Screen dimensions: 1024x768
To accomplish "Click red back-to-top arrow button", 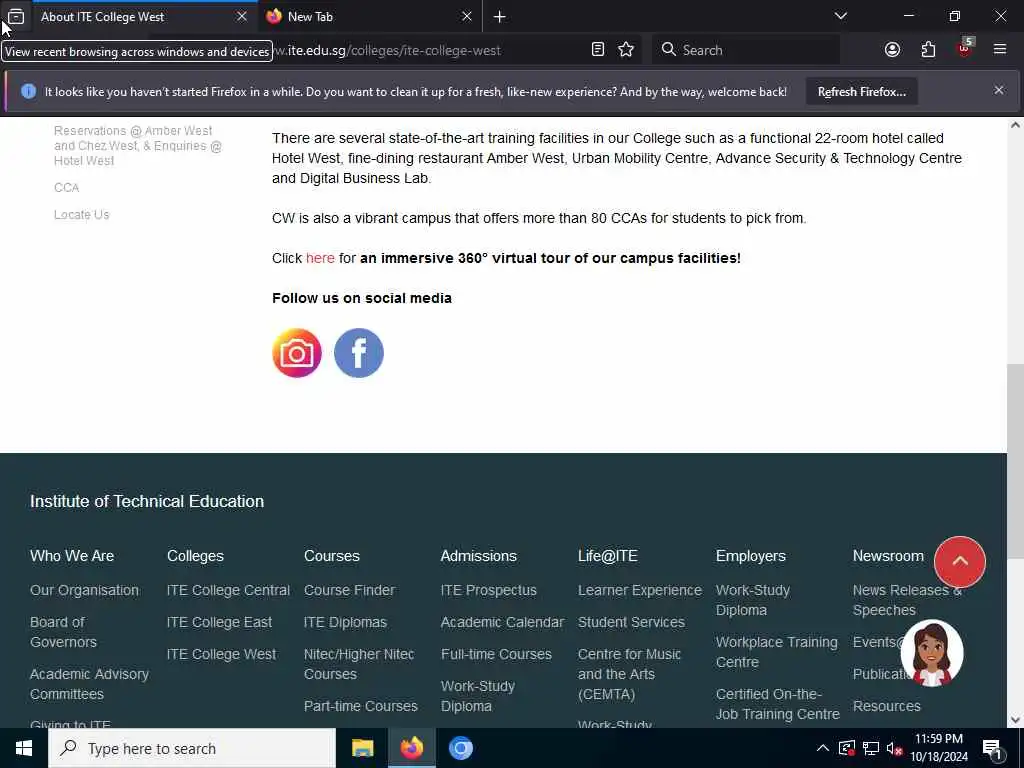I will 959,562.
